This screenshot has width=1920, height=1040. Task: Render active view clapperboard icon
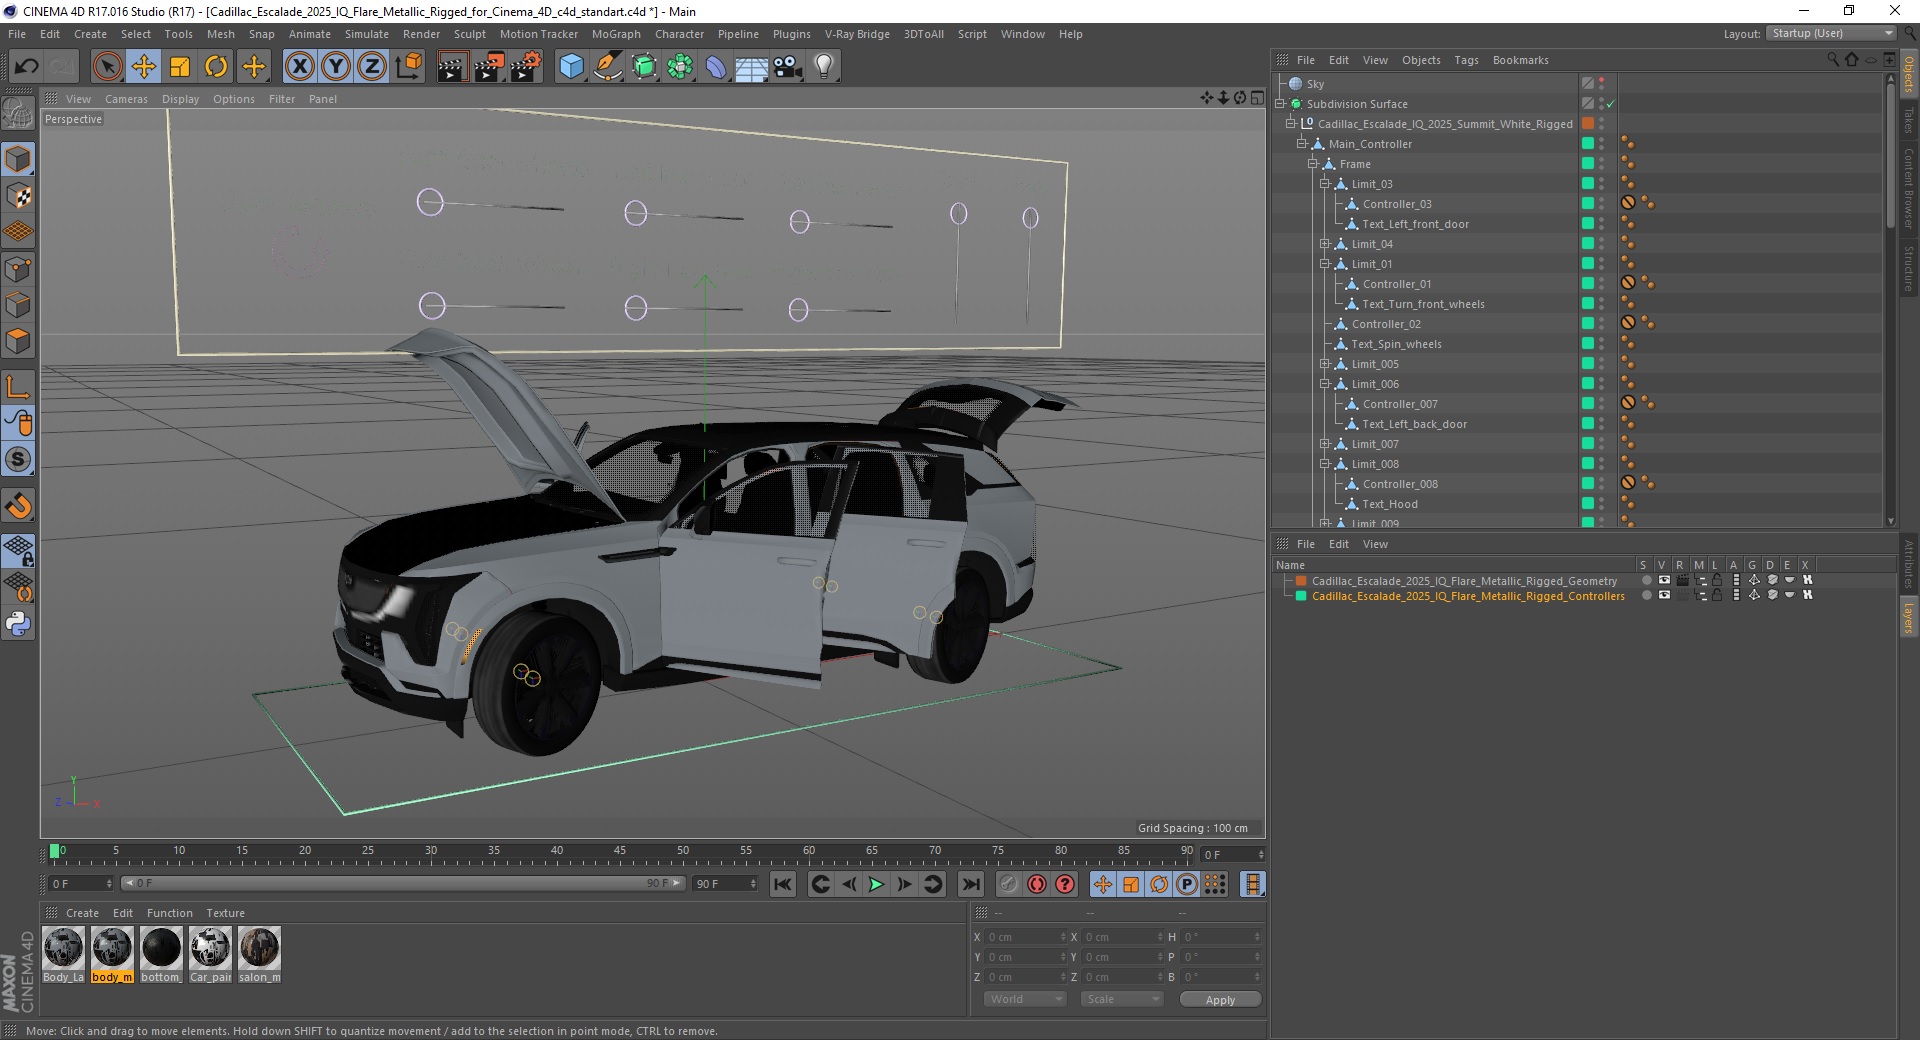coord(451,67)
